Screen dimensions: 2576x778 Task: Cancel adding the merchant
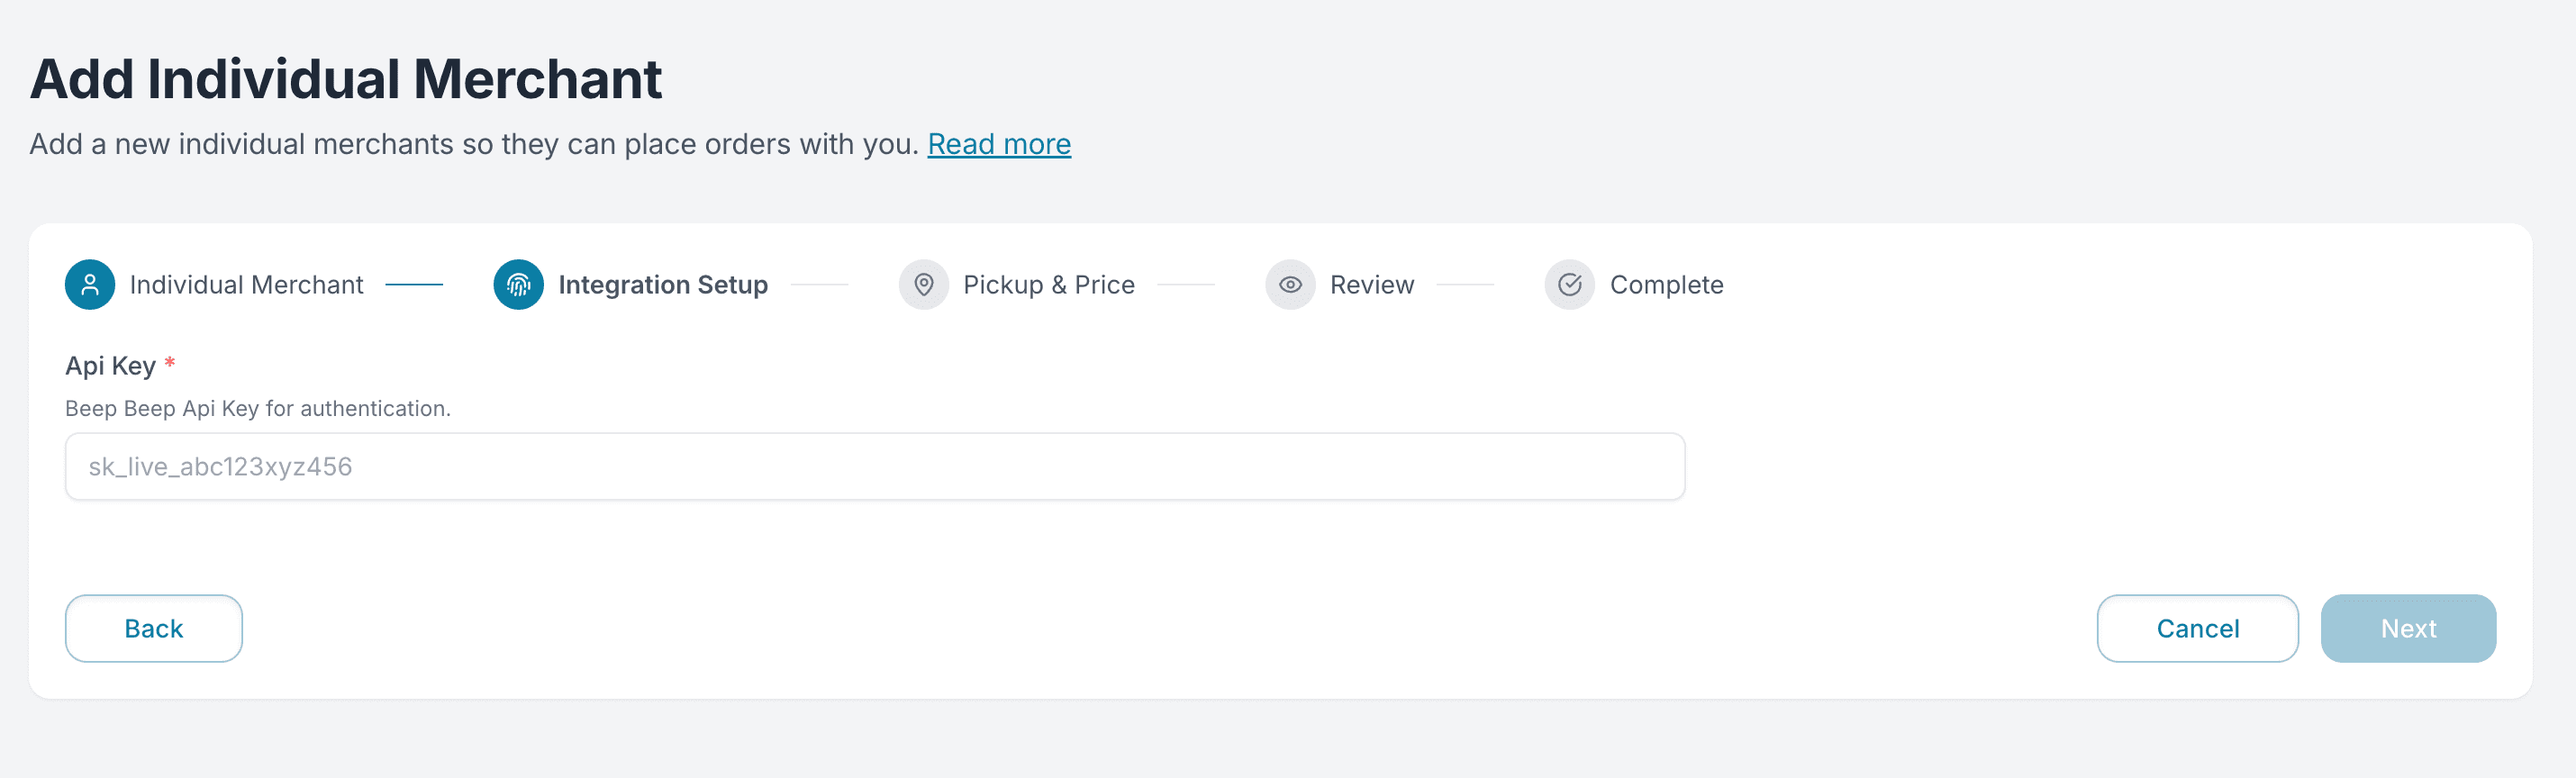pos(2196,628)
